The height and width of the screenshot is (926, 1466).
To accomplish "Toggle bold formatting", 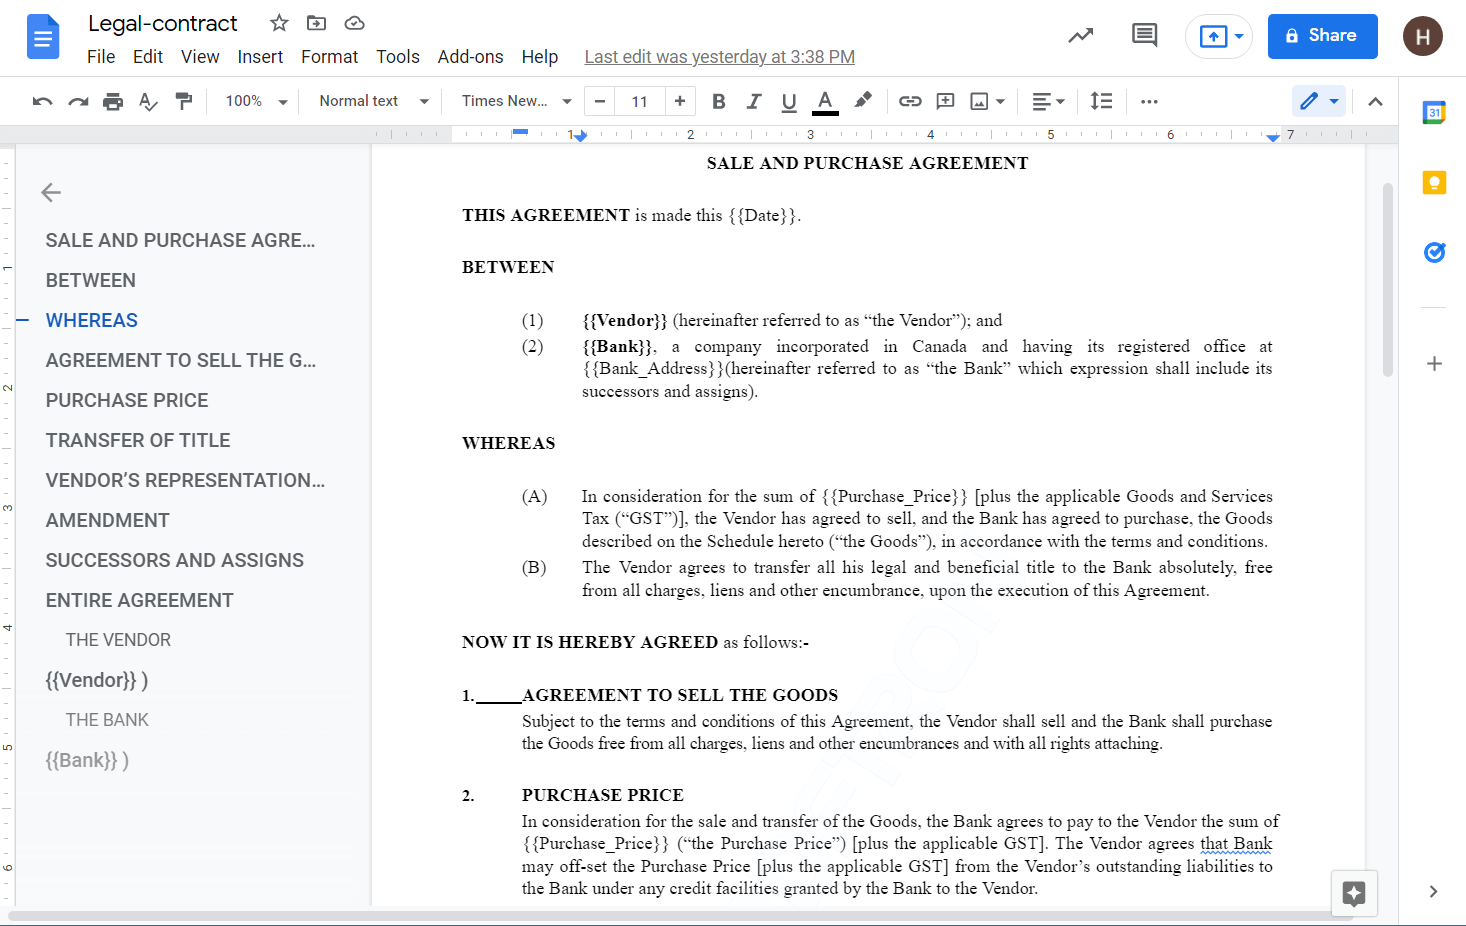I will pos(718,100).
